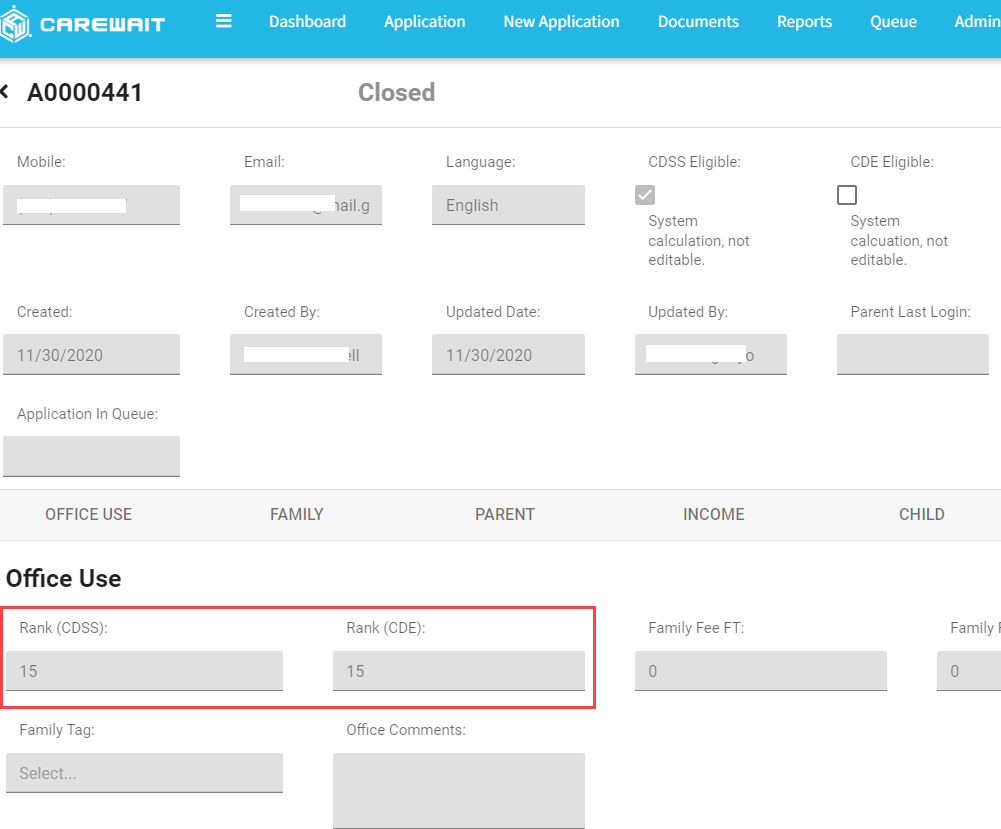Viewport: 1001px width, 829px height.
Task: Click the Office Comments text area
Action: coord(458,790)
